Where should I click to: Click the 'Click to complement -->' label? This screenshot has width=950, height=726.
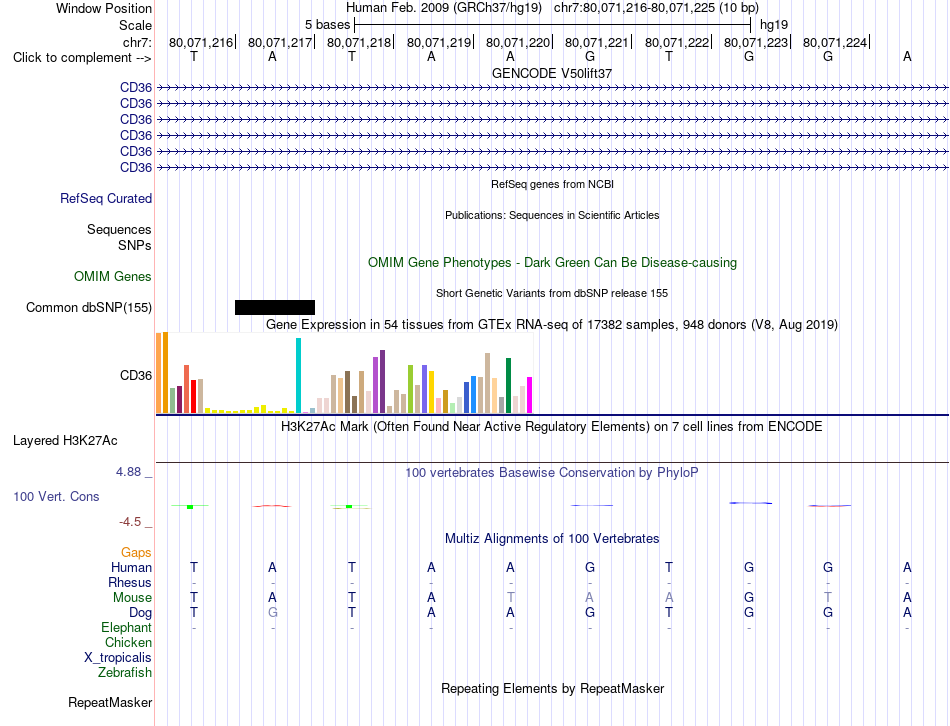pos(82,58)
